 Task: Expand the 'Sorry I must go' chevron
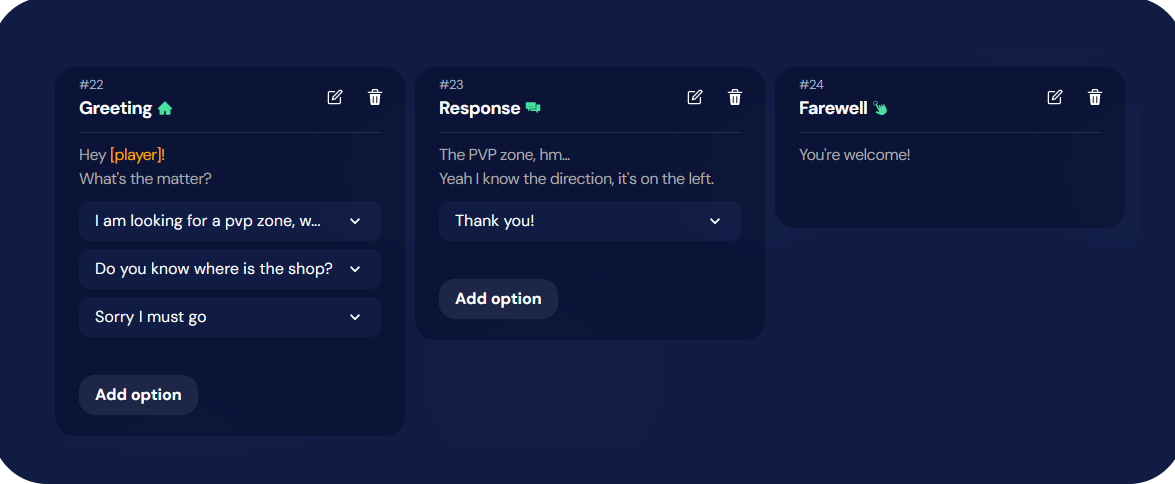click(x=355, y=317)
